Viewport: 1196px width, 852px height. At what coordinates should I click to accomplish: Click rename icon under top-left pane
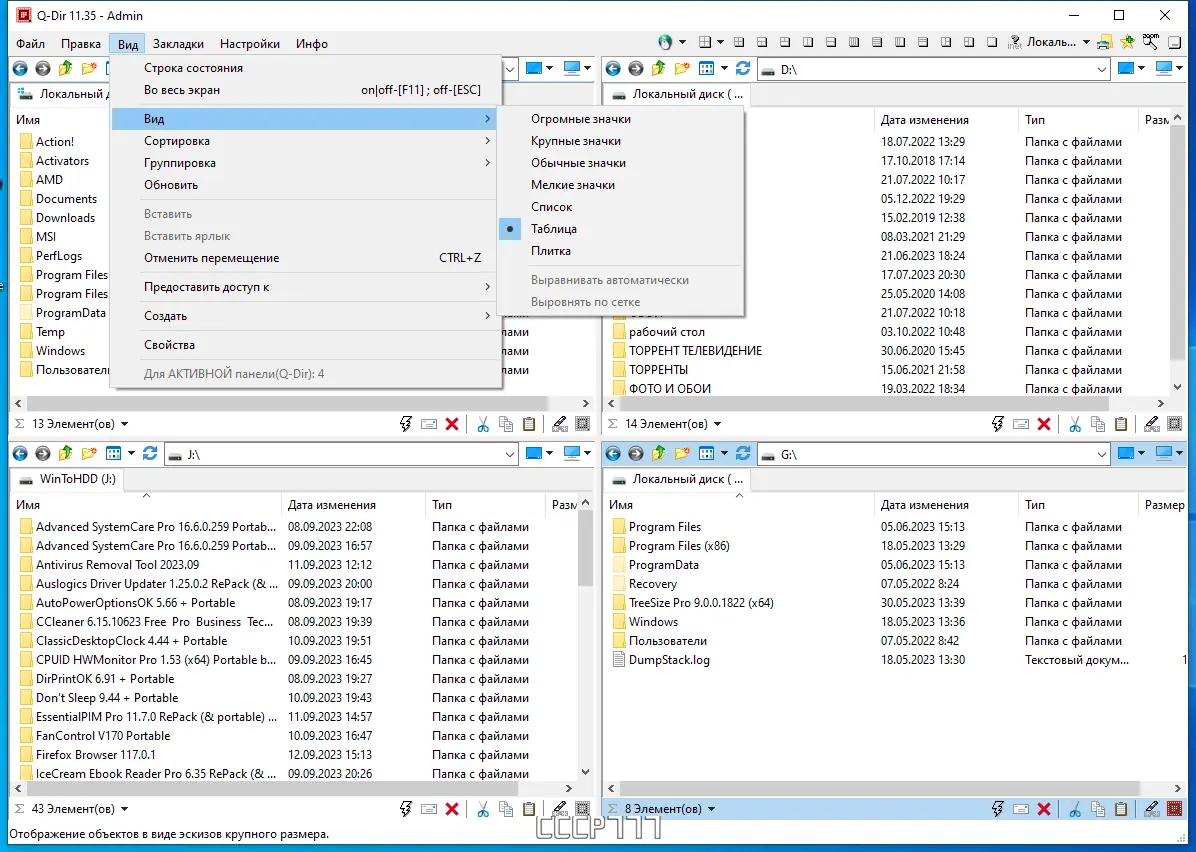(429, 424)
